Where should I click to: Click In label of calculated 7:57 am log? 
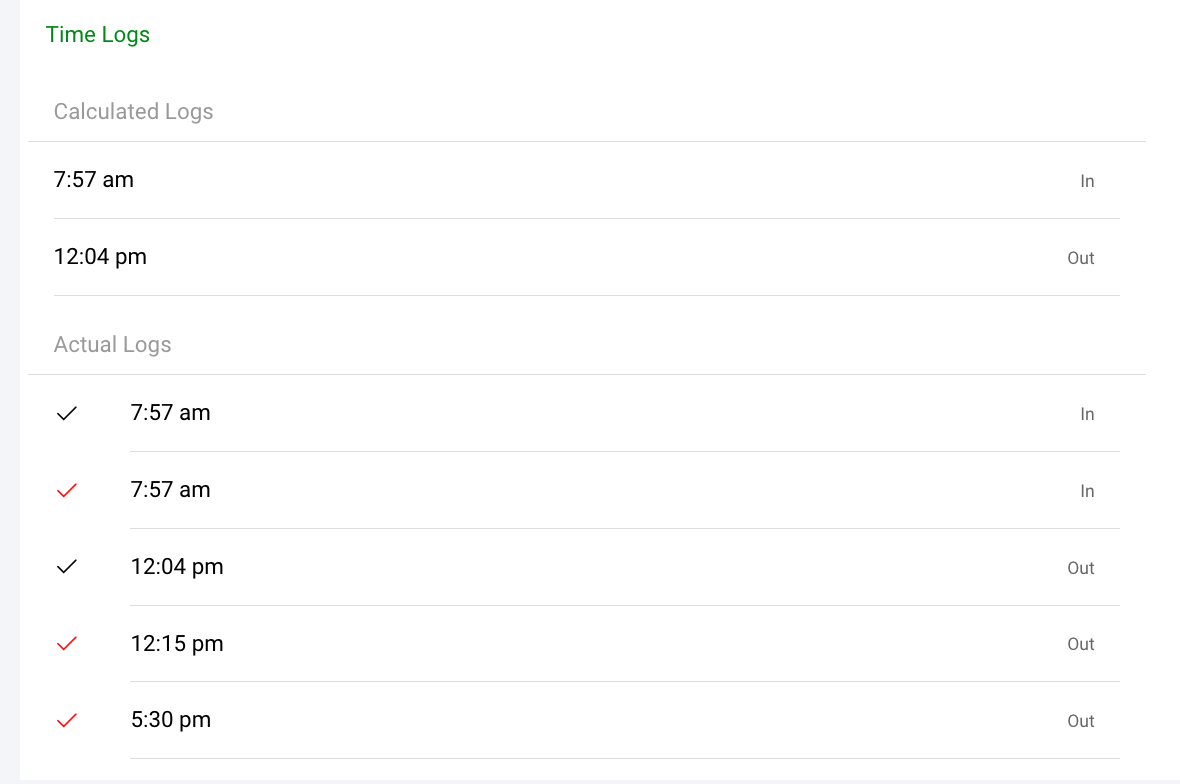point(1087,181)
